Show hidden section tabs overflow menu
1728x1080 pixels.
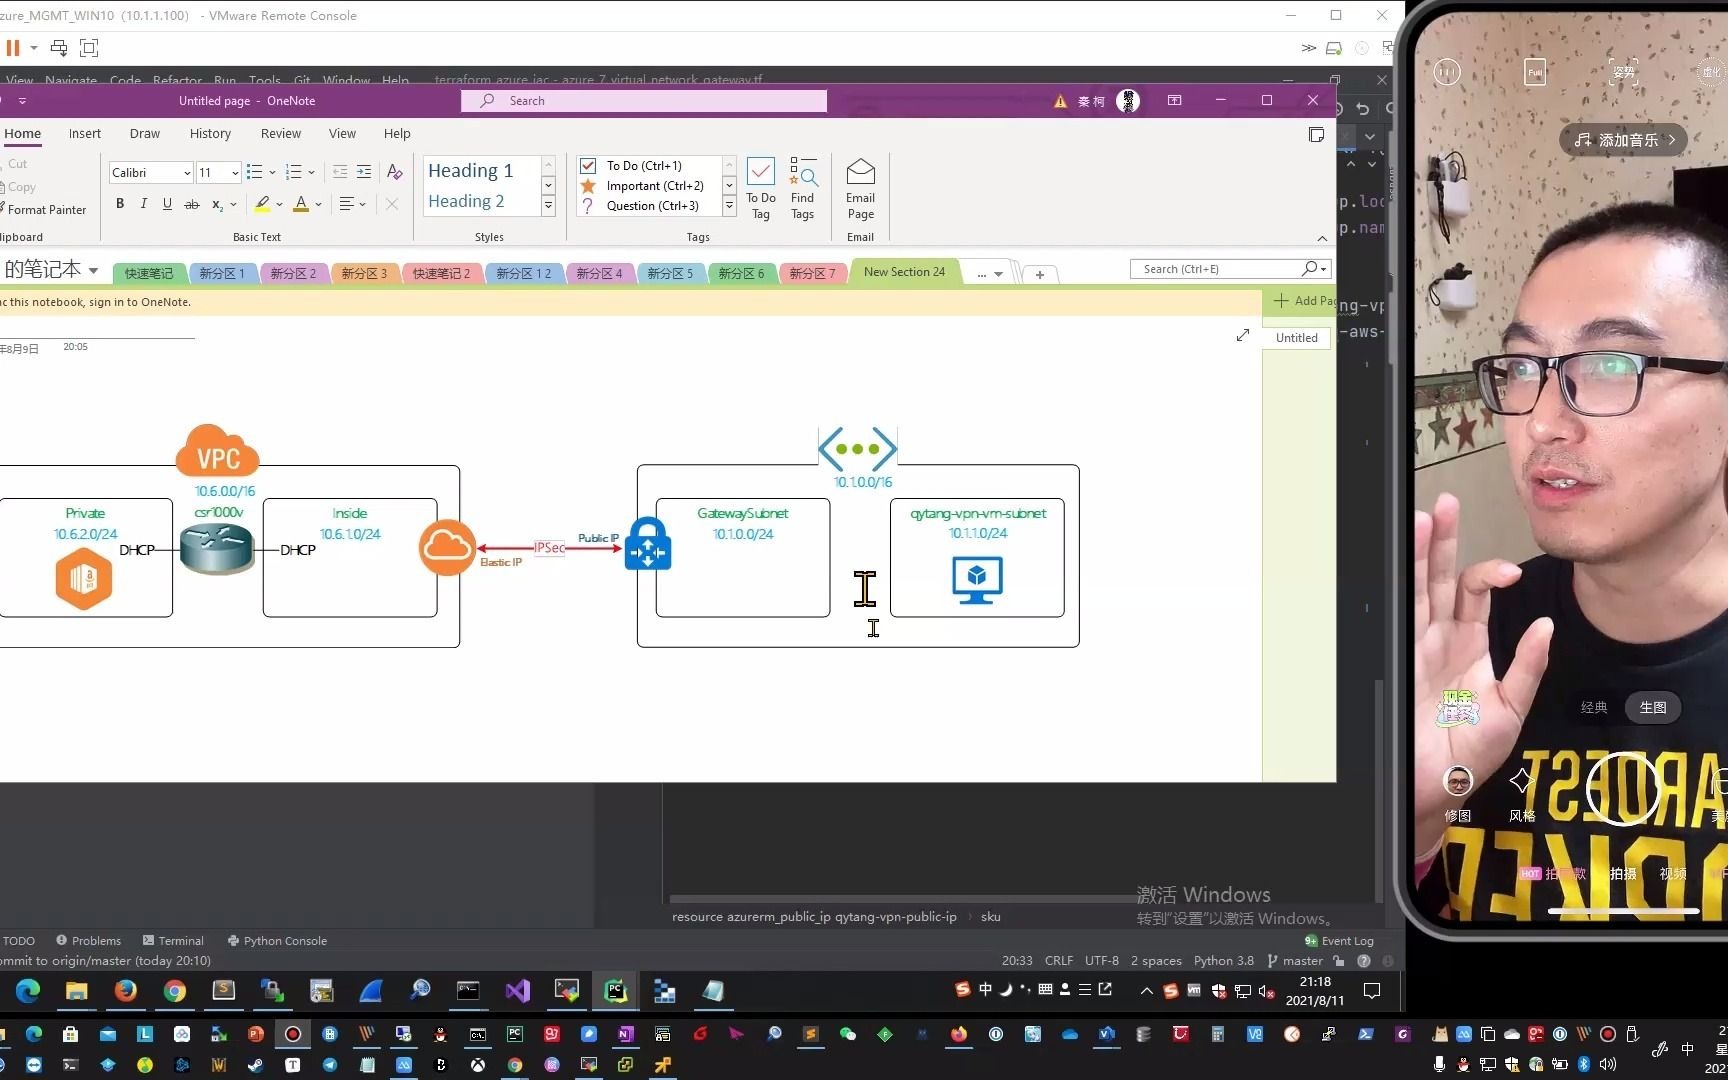(990, 274)
